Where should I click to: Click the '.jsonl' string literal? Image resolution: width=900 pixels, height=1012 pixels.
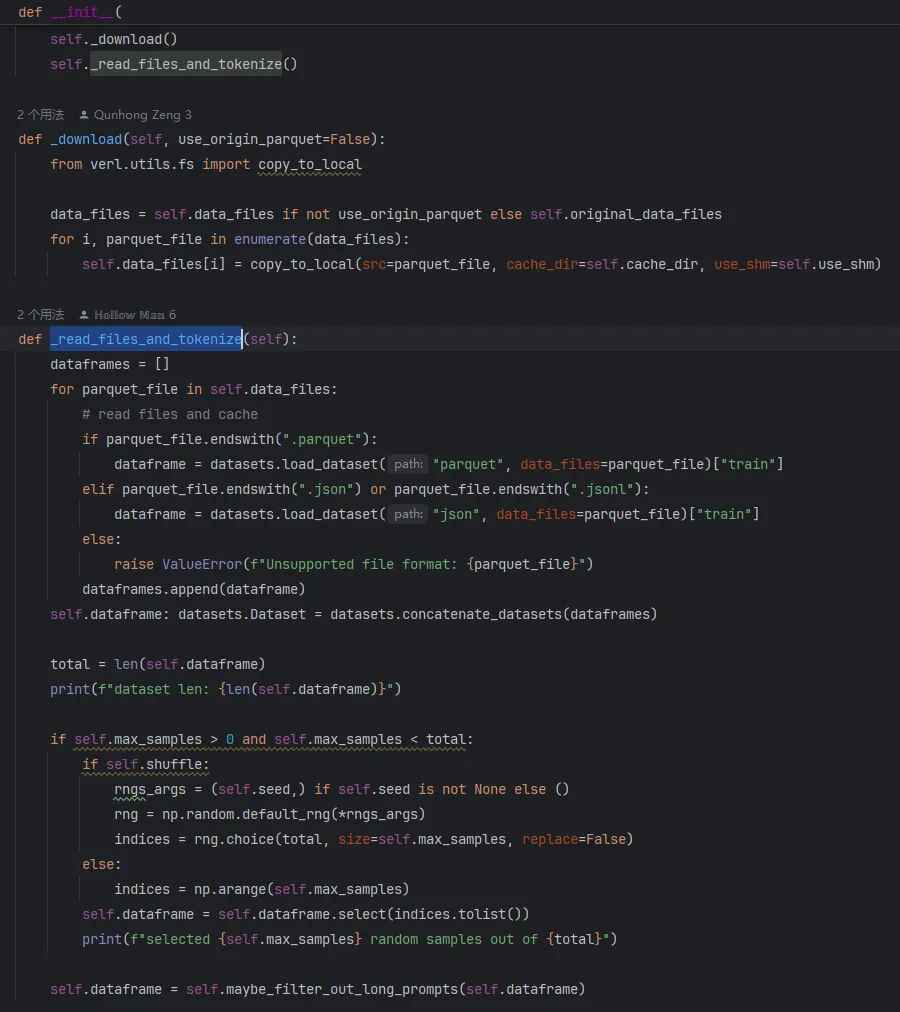[x=602, y=489]
